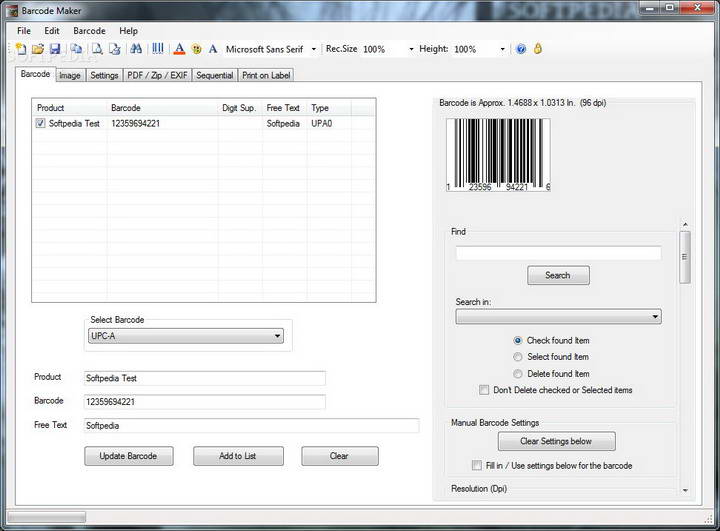Click the right panel scroll down arrow
Screen dimensions: 720x531
[685, 491]
